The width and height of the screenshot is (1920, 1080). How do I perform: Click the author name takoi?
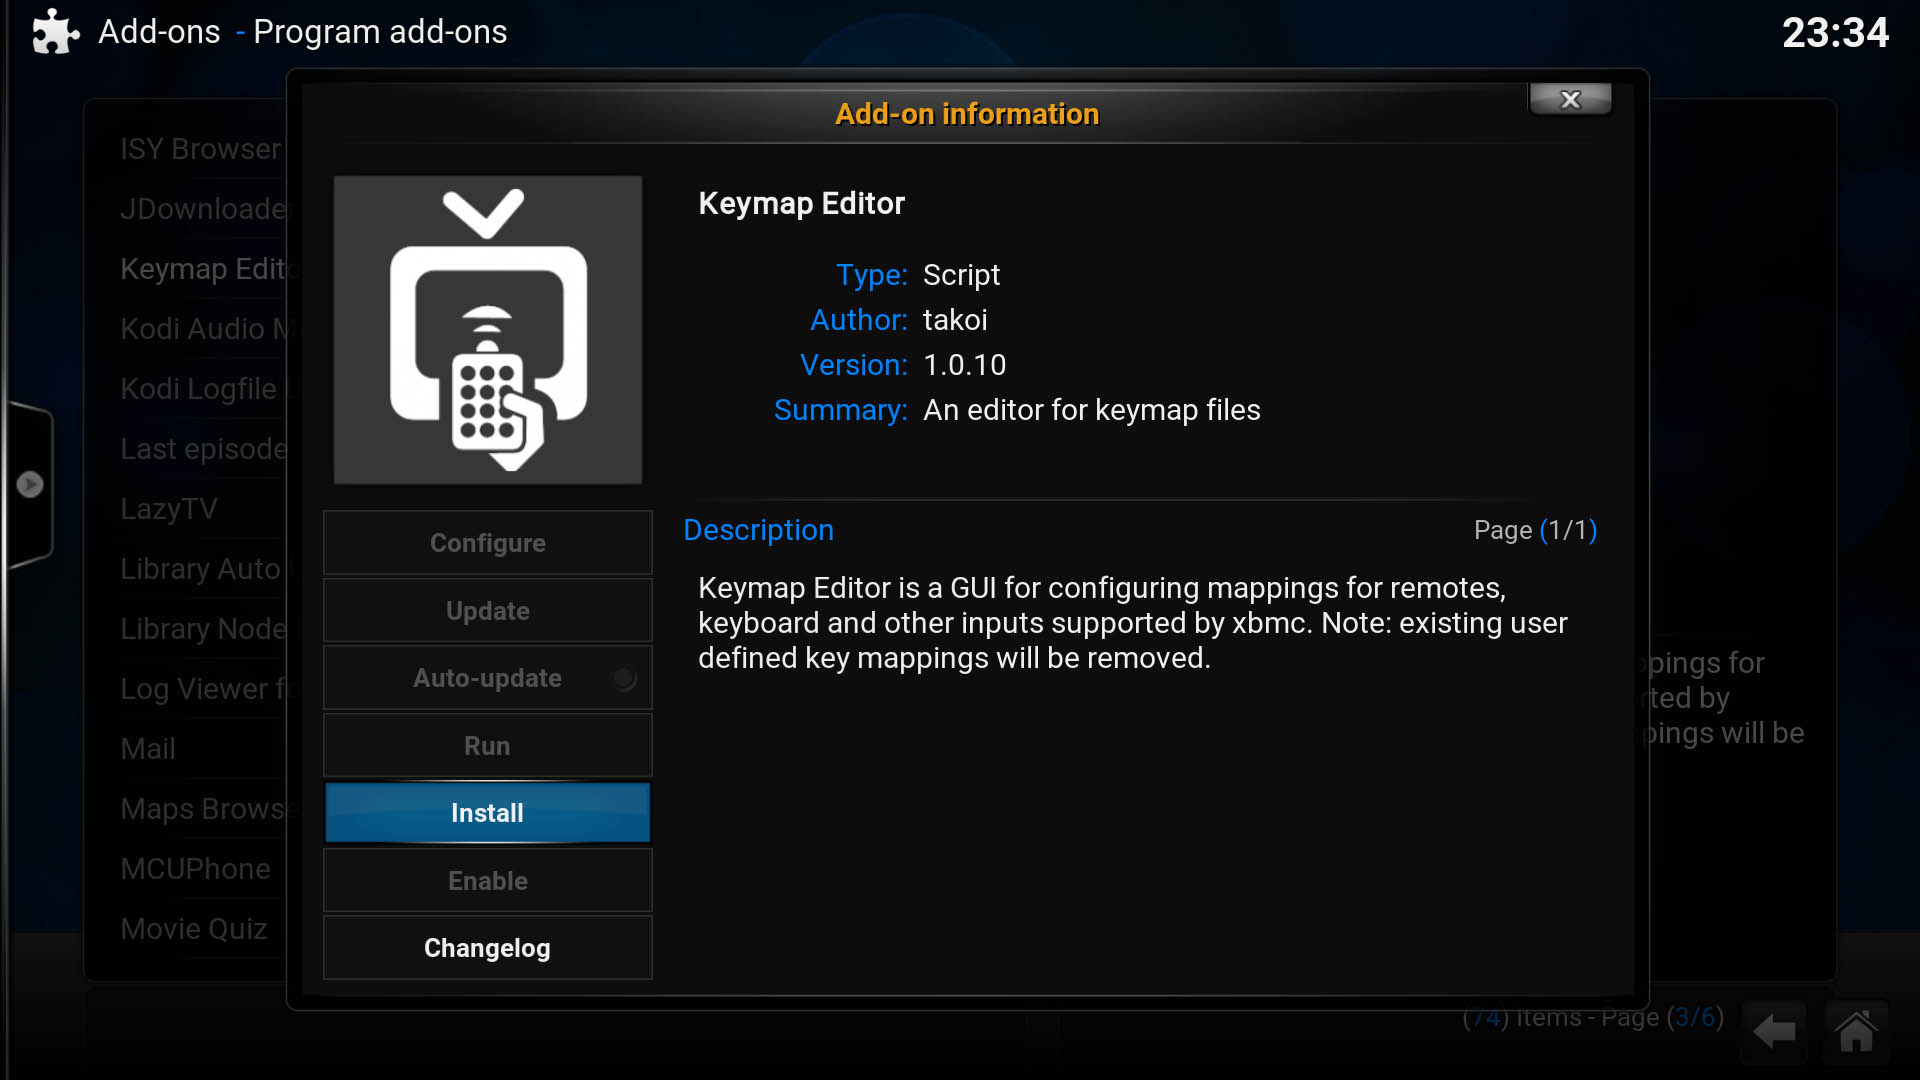point(955,320)
